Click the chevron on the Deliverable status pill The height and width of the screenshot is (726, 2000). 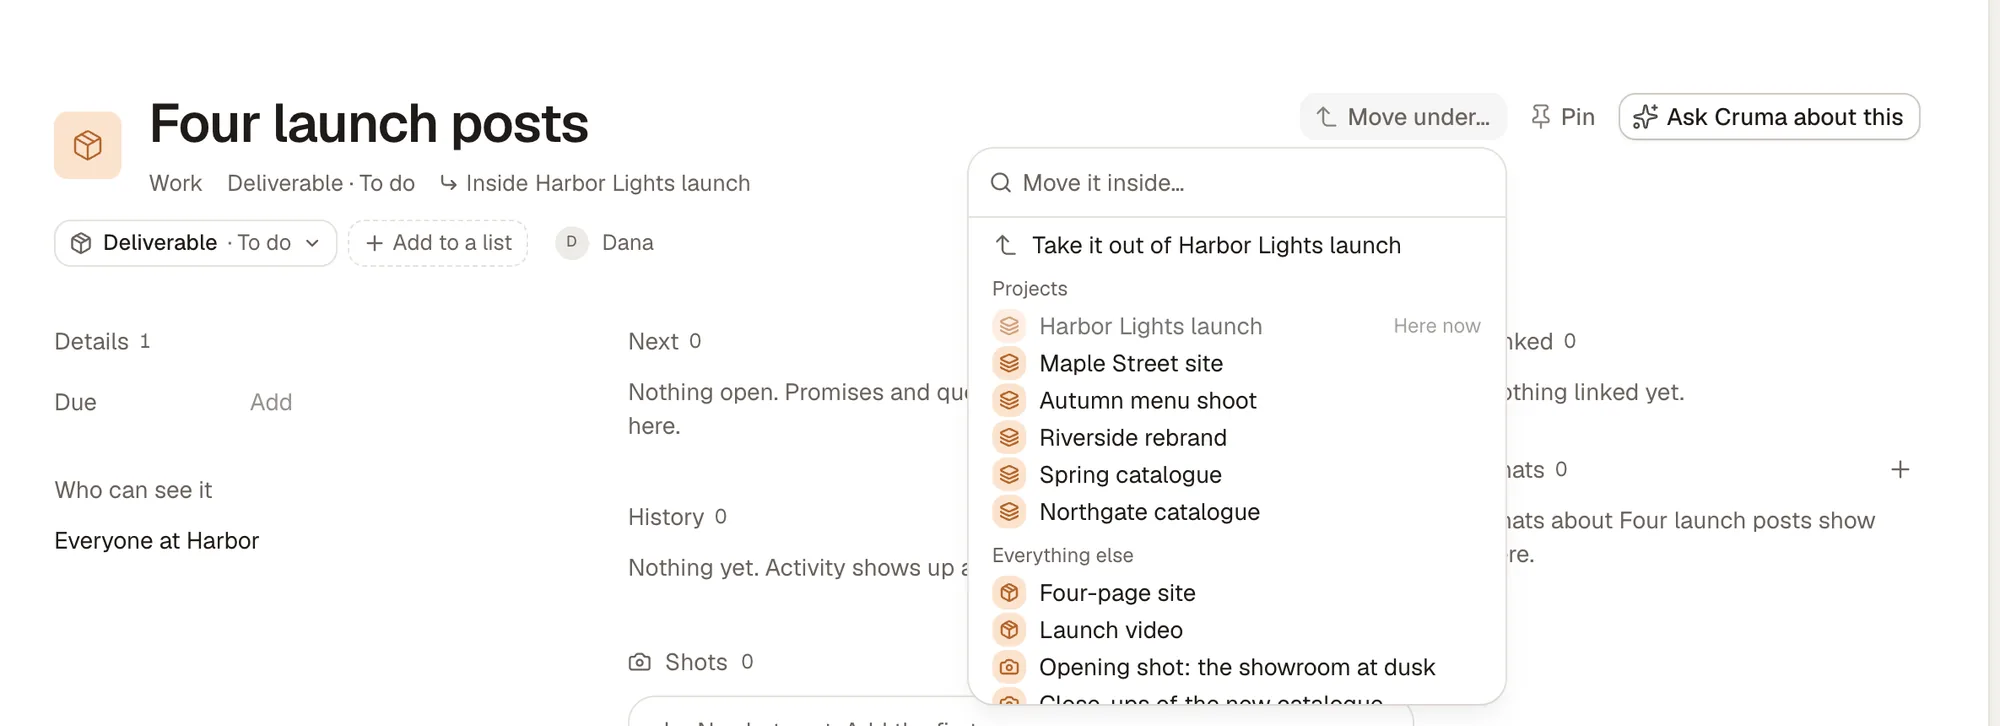(x=312, y=243)
